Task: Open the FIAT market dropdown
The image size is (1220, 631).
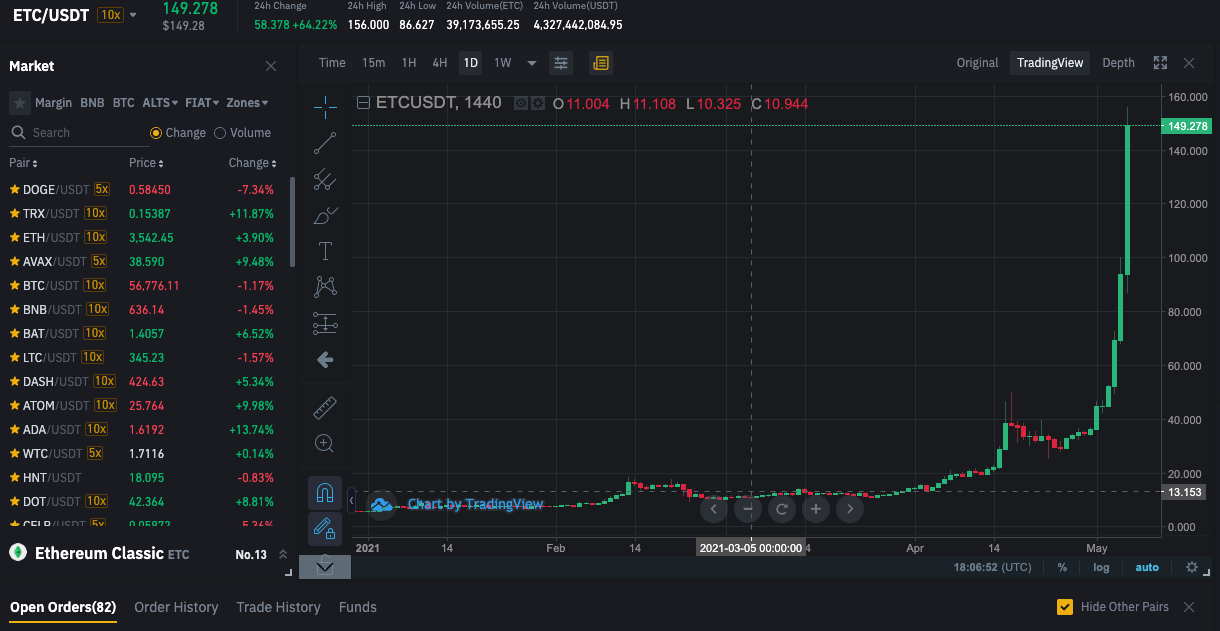Action: point(202,103)
